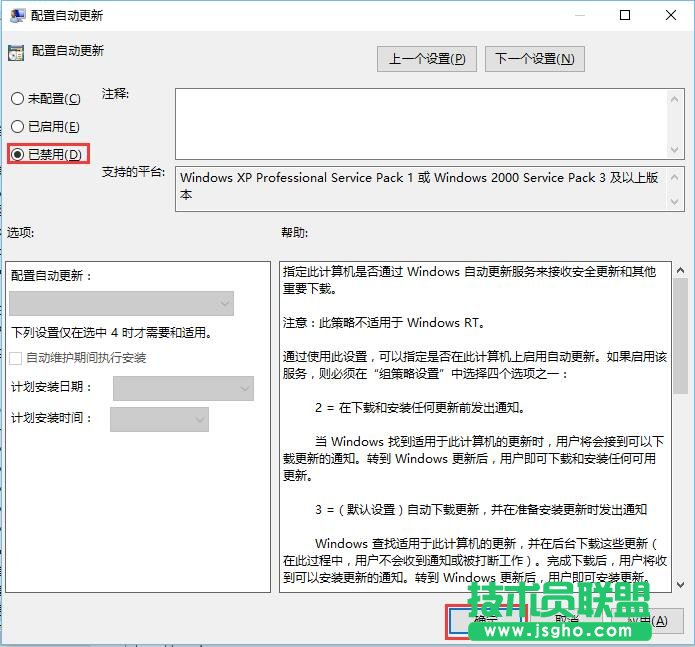This screenshot has width=695, height=647.
Task: Expand the 计划安装时间 dropdown
Action: pyautogui.click(x=159, y=419)
